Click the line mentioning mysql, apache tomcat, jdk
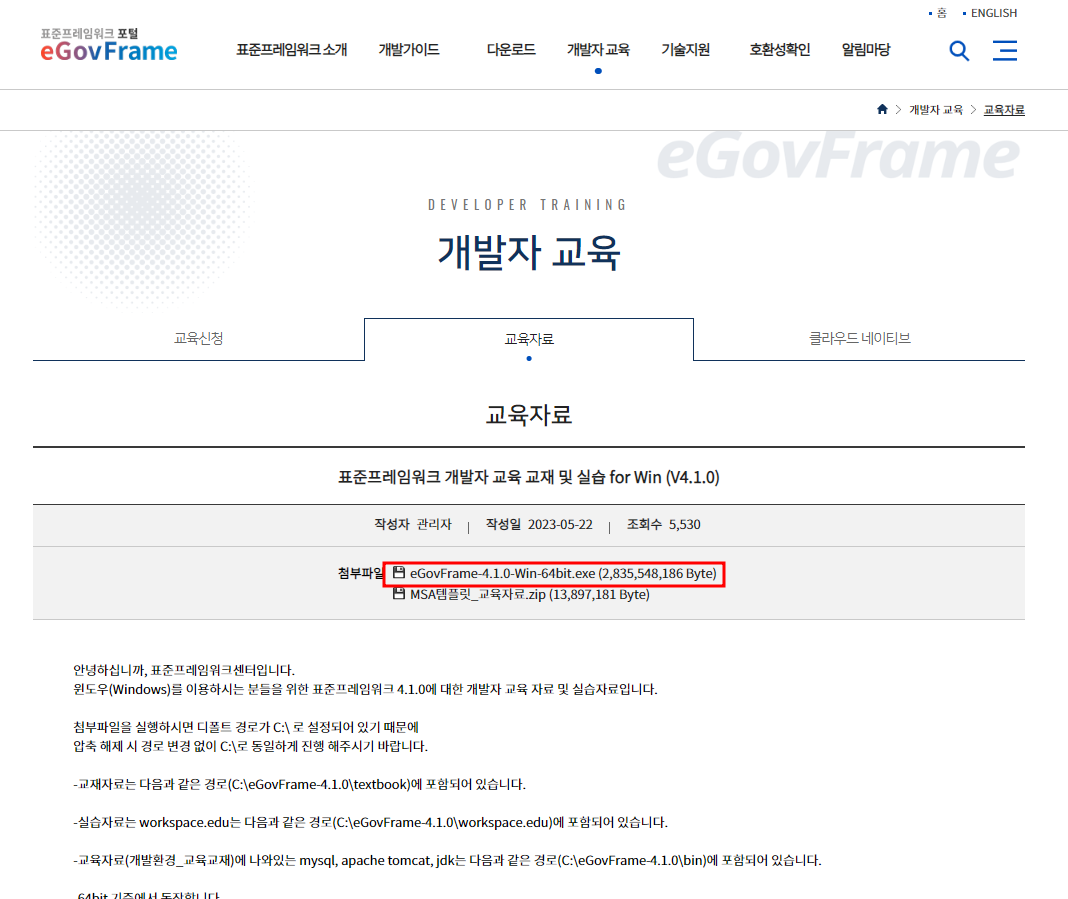The width and height of the screenshot is (1068, 899). coord(447,861)
